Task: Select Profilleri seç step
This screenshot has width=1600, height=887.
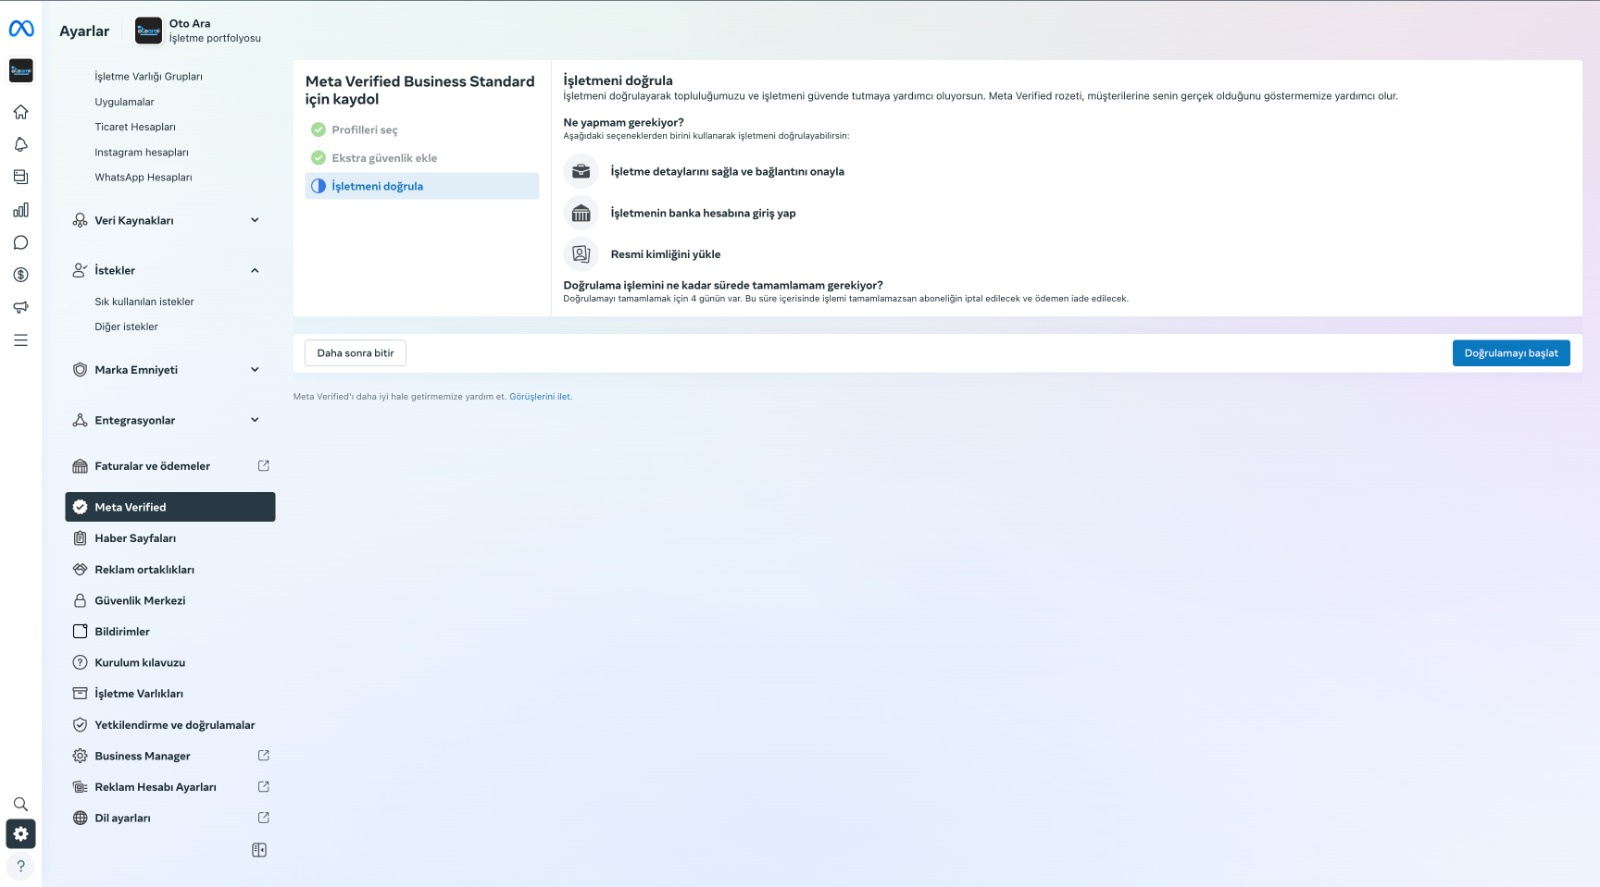Action: (422, 130)
